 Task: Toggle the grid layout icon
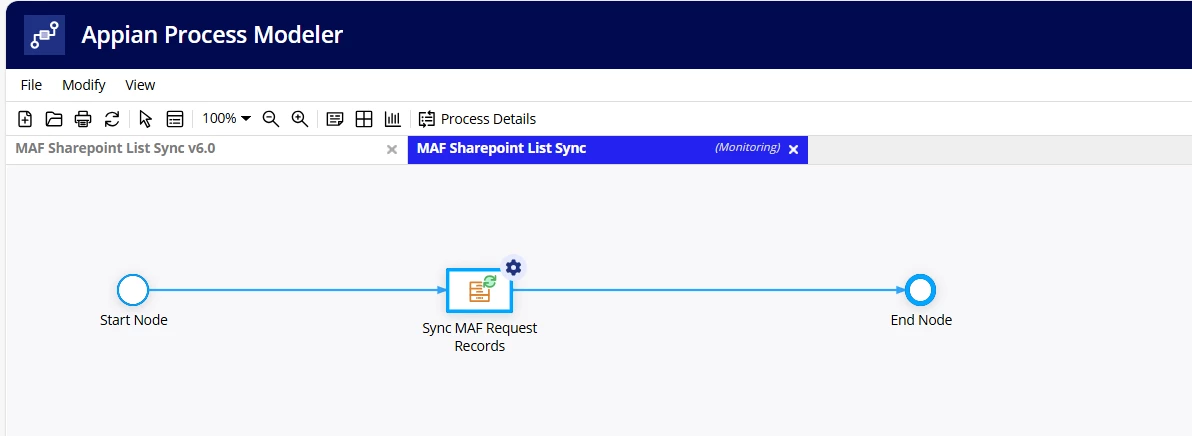(x=364, y=118)
